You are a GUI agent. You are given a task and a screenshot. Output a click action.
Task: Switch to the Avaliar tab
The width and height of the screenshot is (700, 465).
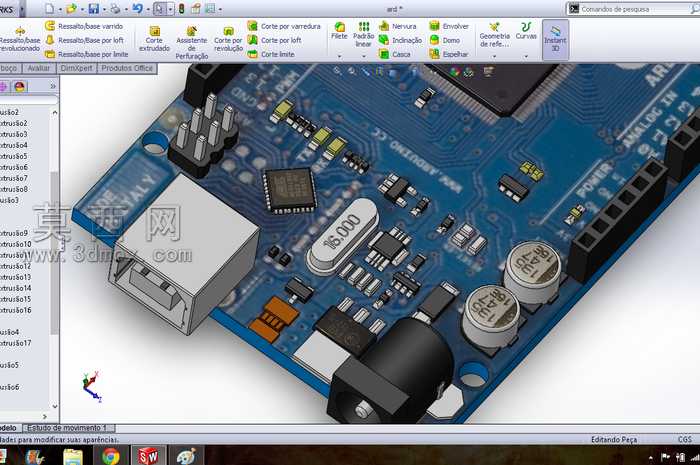(x=38, y=68)
